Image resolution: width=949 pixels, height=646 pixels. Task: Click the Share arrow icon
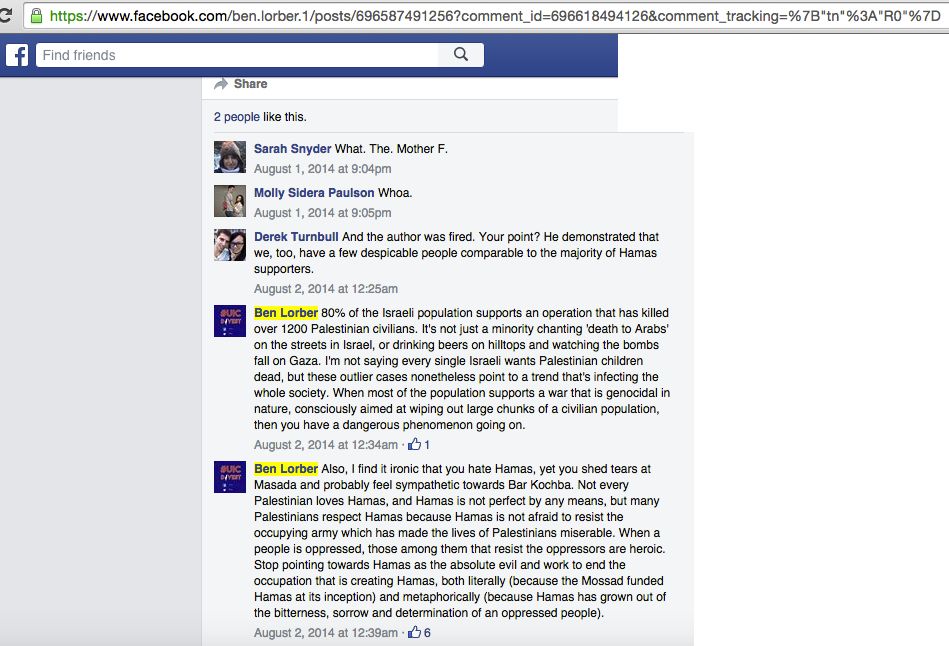[221, 84]
